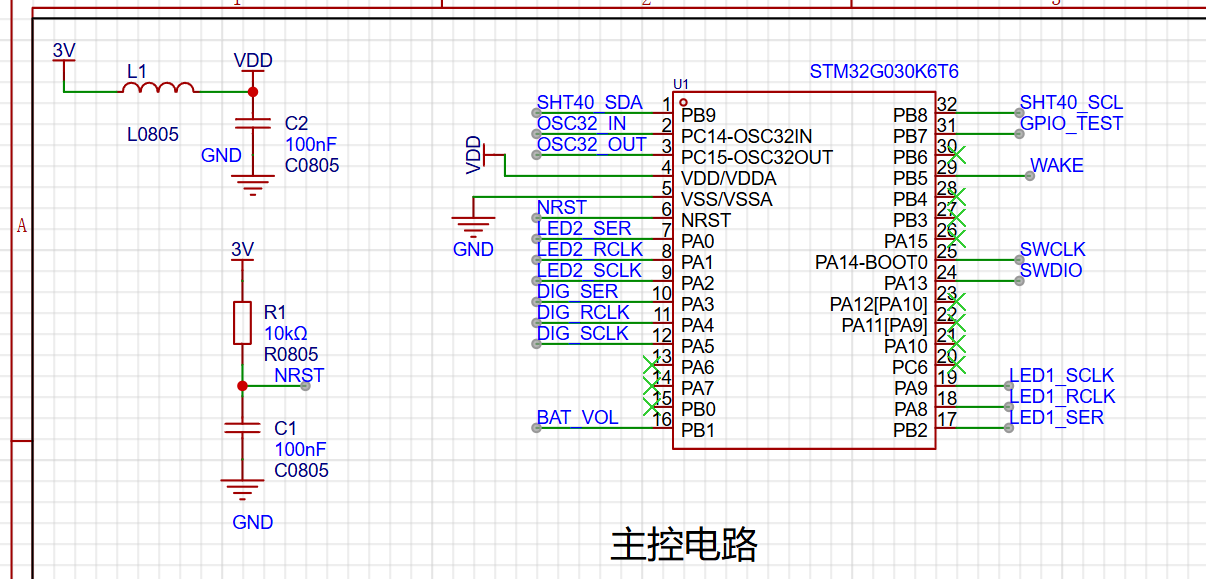Screen dimensions: 1206x579
Task: Select the C1 capacitor symbol
Action: click(x=242, y=427)
